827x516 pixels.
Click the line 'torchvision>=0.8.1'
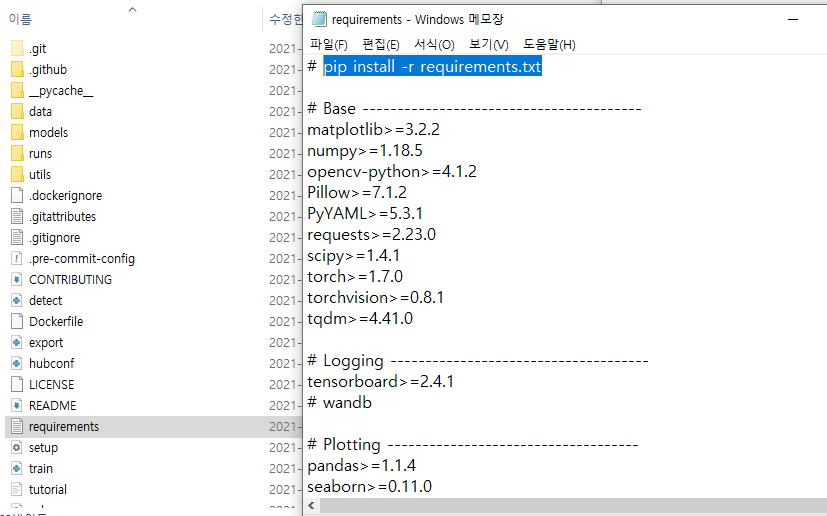[x=376, y=298]
